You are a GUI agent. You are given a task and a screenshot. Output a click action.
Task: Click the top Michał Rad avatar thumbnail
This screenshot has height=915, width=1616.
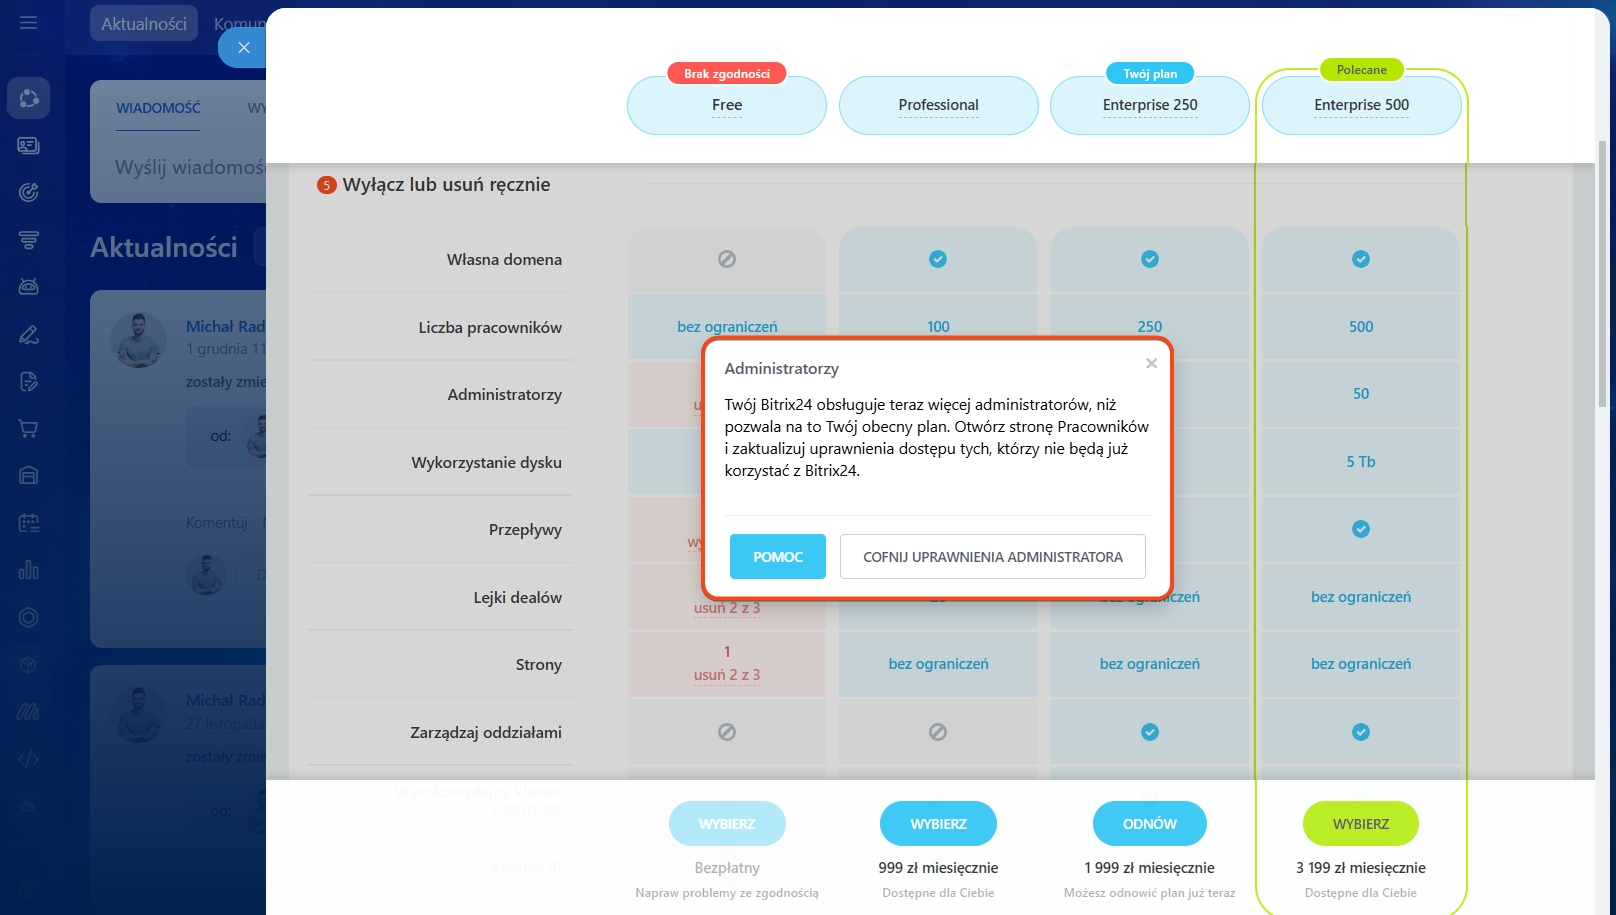(138, 340)
